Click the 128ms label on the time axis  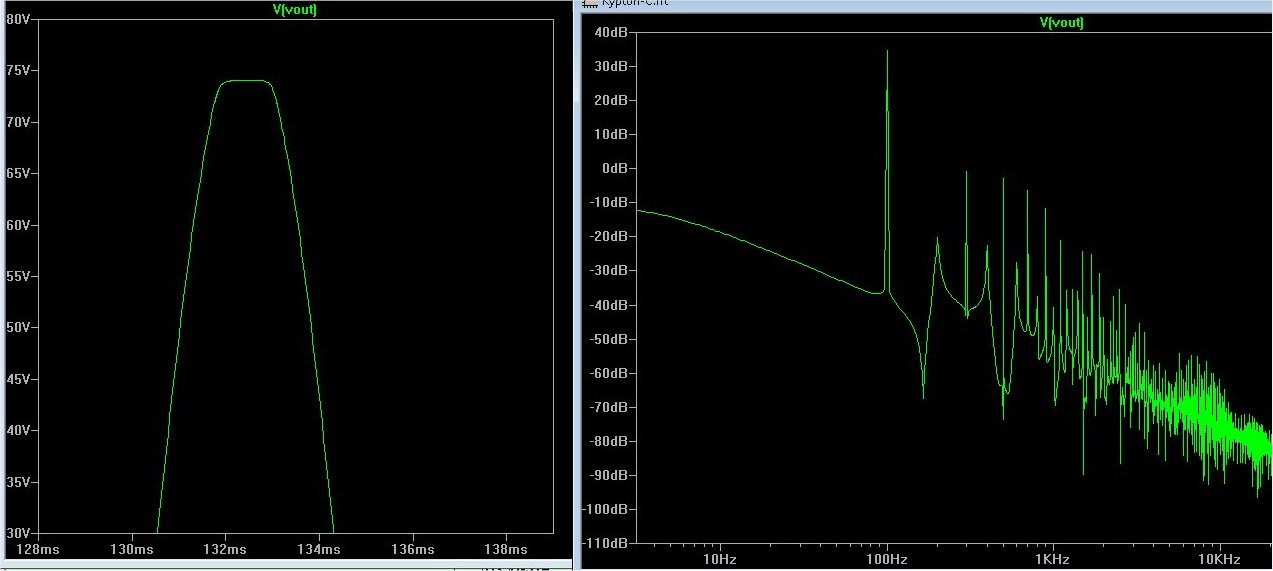coord(38,549)
